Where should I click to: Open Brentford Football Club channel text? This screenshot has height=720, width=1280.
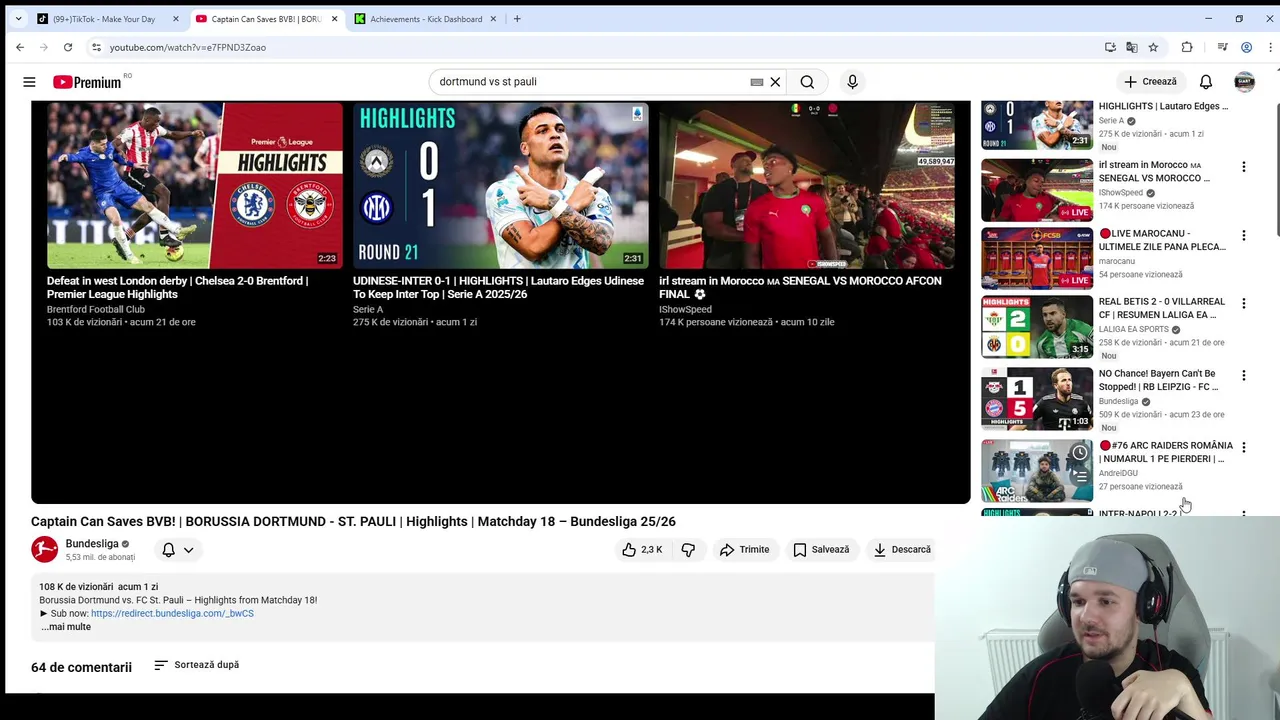(96, 309)
